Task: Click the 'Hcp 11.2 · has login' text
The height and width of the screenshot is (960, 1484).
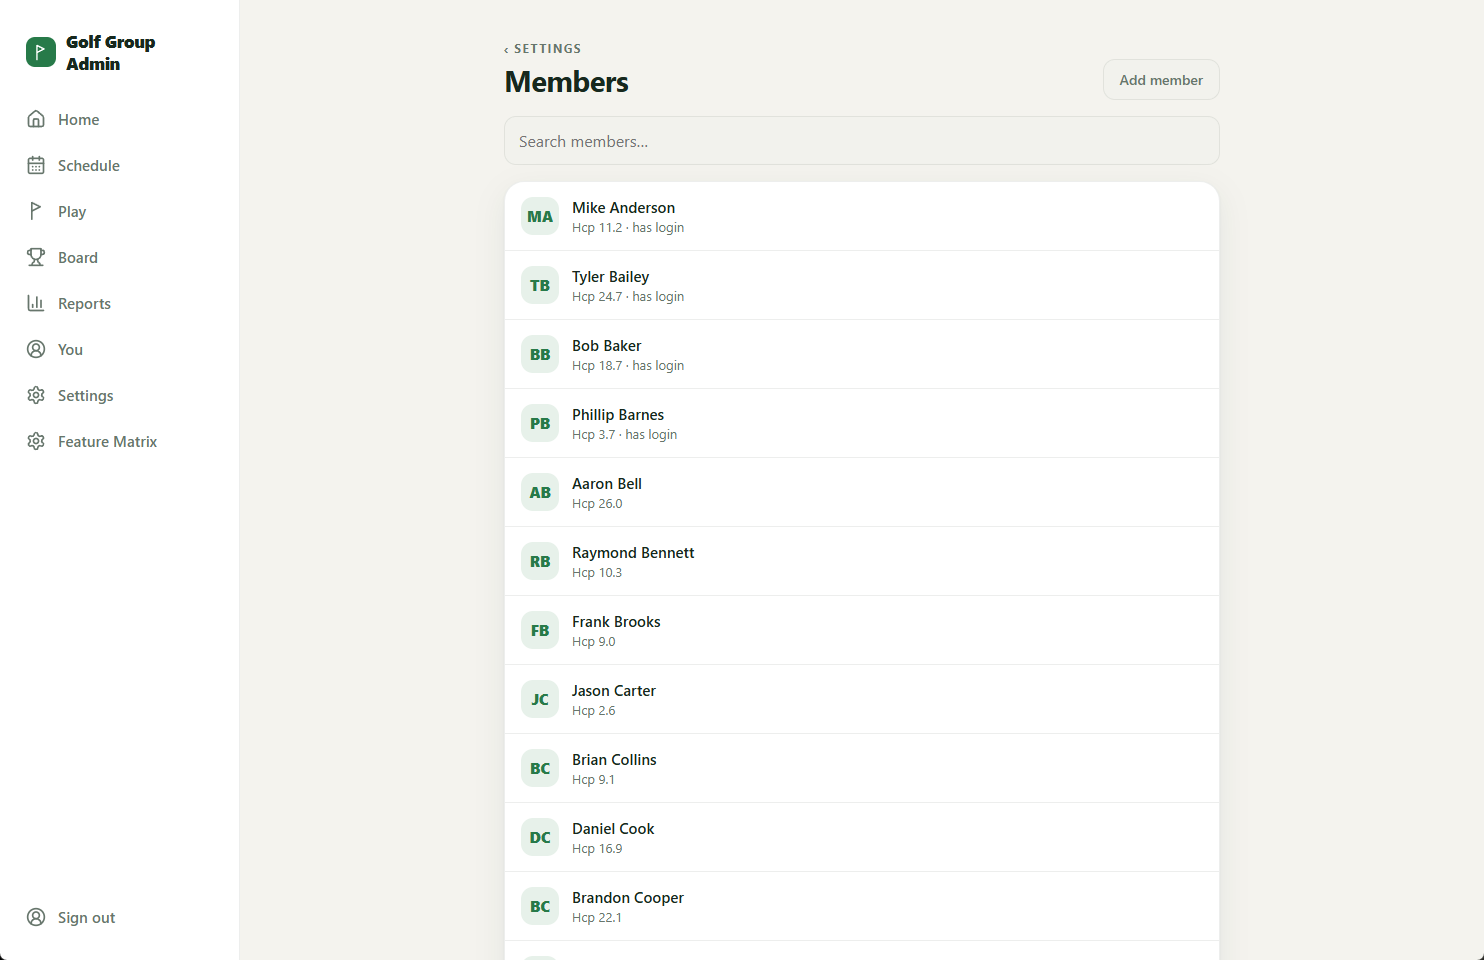Action: (x=628, y=228)
